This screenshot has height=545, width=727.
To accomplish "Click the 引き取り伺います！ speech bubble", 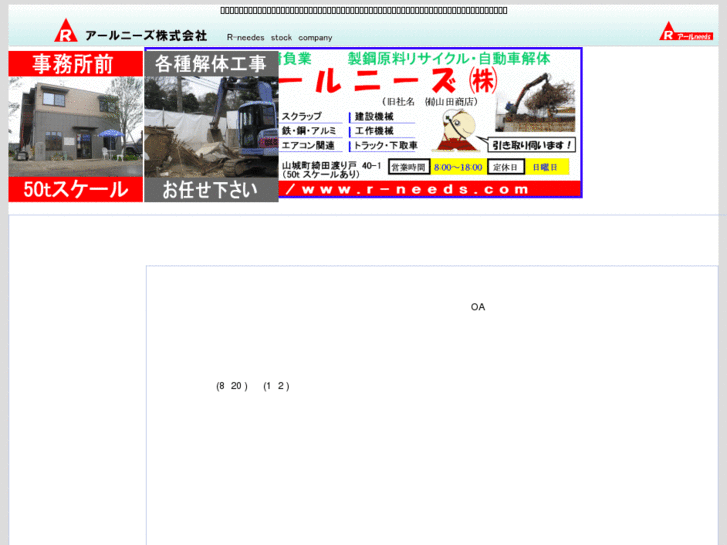I will (x=531, y=145).
